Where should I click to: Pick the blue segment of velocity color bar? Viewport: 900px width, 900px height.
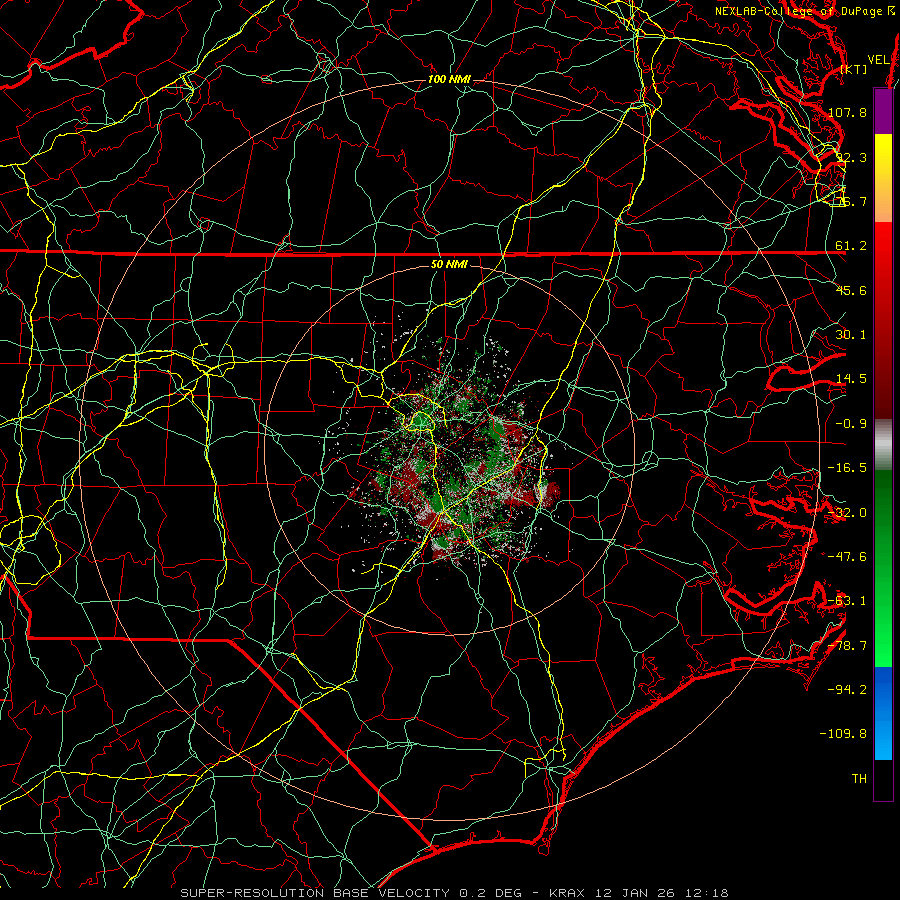click(883, 713)
